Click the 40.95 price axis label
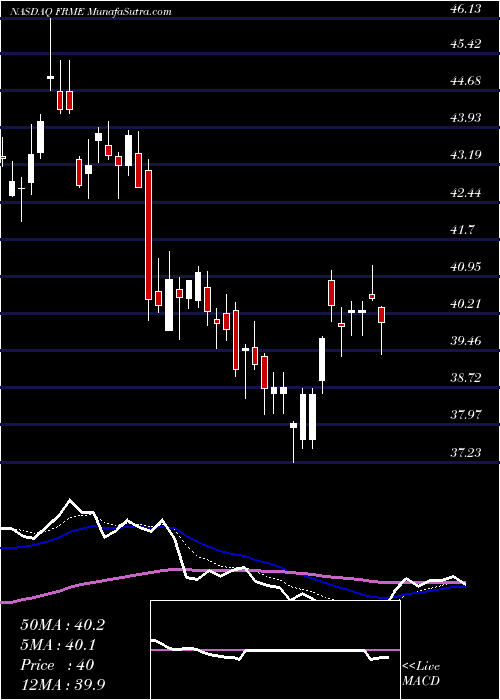Image resolution: width=500 pixels, height=700 pixels. point(466,267)
